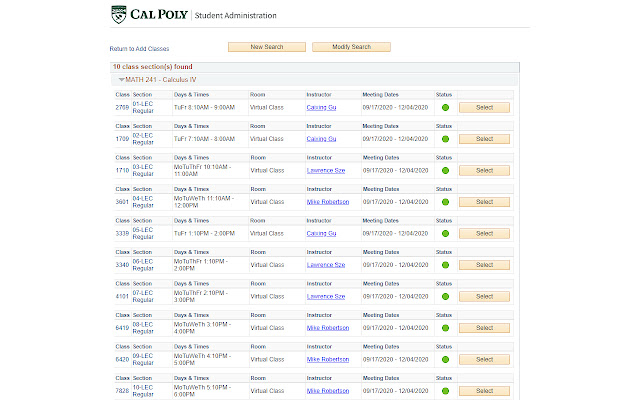640x400 pixels.
Task: Open section 07-LEC Regular link
Action: click(x=143, y=296)
